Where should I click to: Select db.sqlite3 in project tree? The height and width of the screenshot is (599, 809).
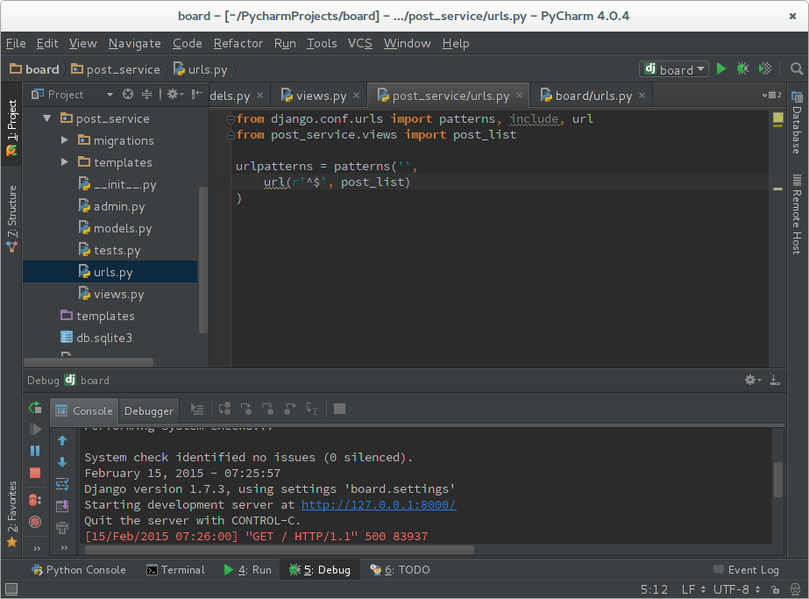[96, 337]
